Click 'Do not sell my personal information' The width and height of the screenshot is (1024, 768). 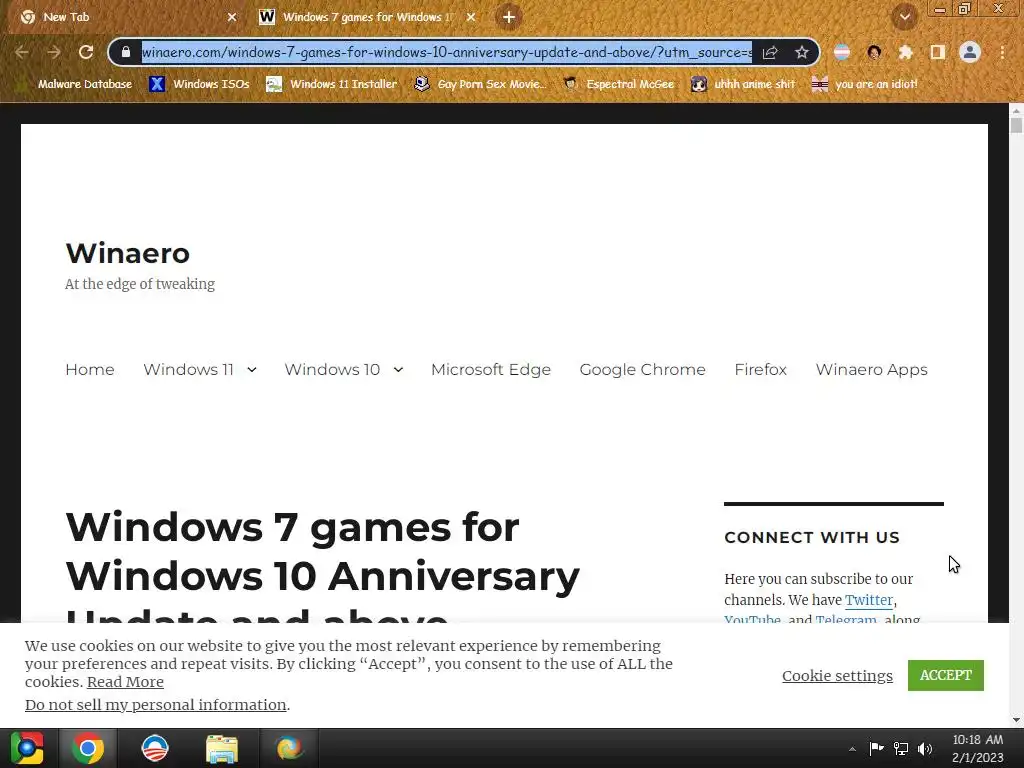coord(155,705)
